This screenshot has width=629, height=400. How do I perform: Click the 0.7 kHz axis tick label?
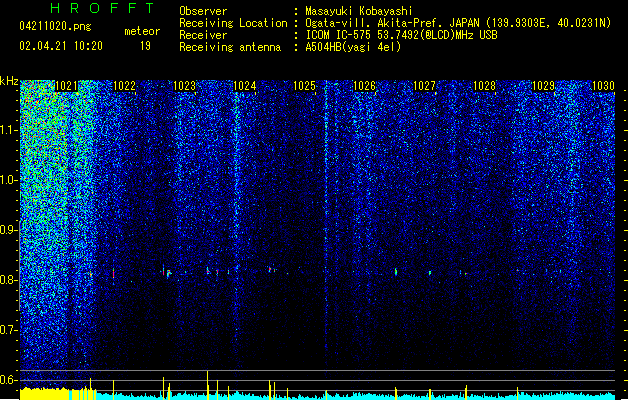[x=9, y=330]
